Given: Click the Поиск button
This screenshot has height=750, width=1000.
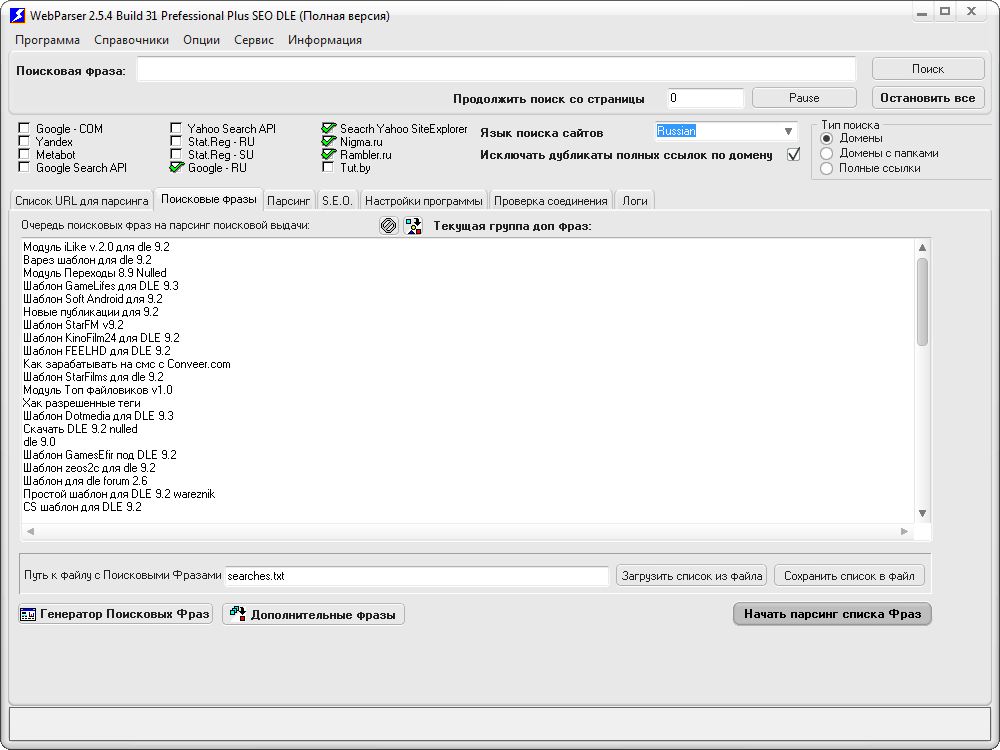Looking at the screenshot, I should [928, 69].
